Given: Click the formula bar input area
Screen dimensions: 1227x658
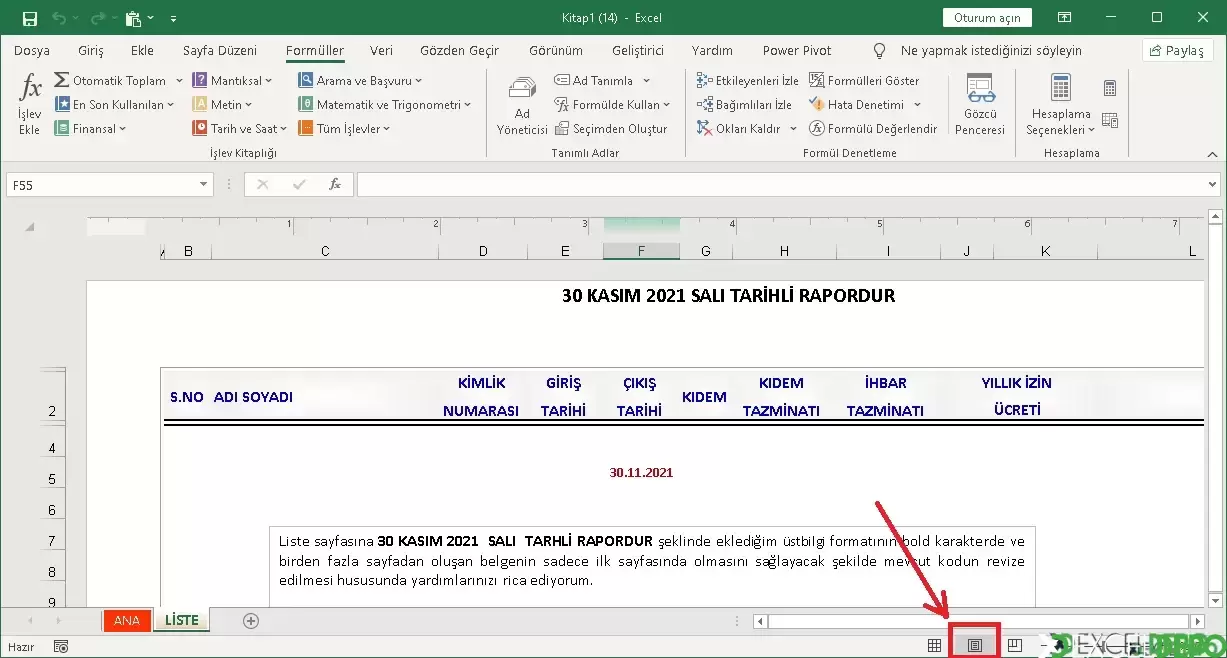Looking at the screenshot, I should tap(780, 185).
